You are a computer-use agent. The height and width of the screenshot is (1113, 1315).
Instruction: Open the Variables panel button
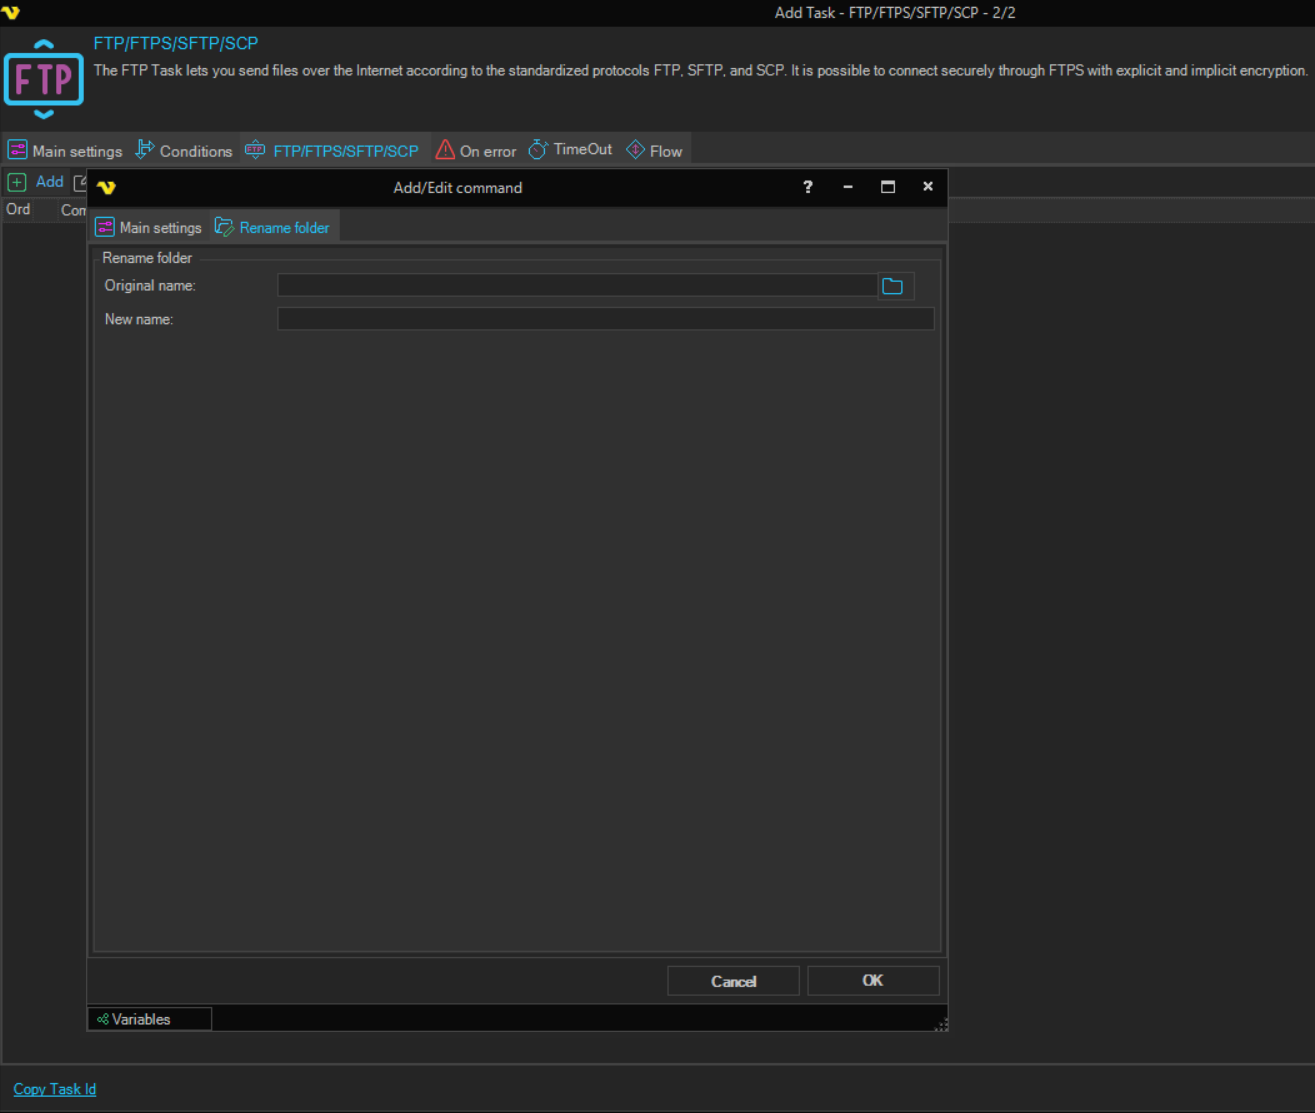tap(149, 1019)
